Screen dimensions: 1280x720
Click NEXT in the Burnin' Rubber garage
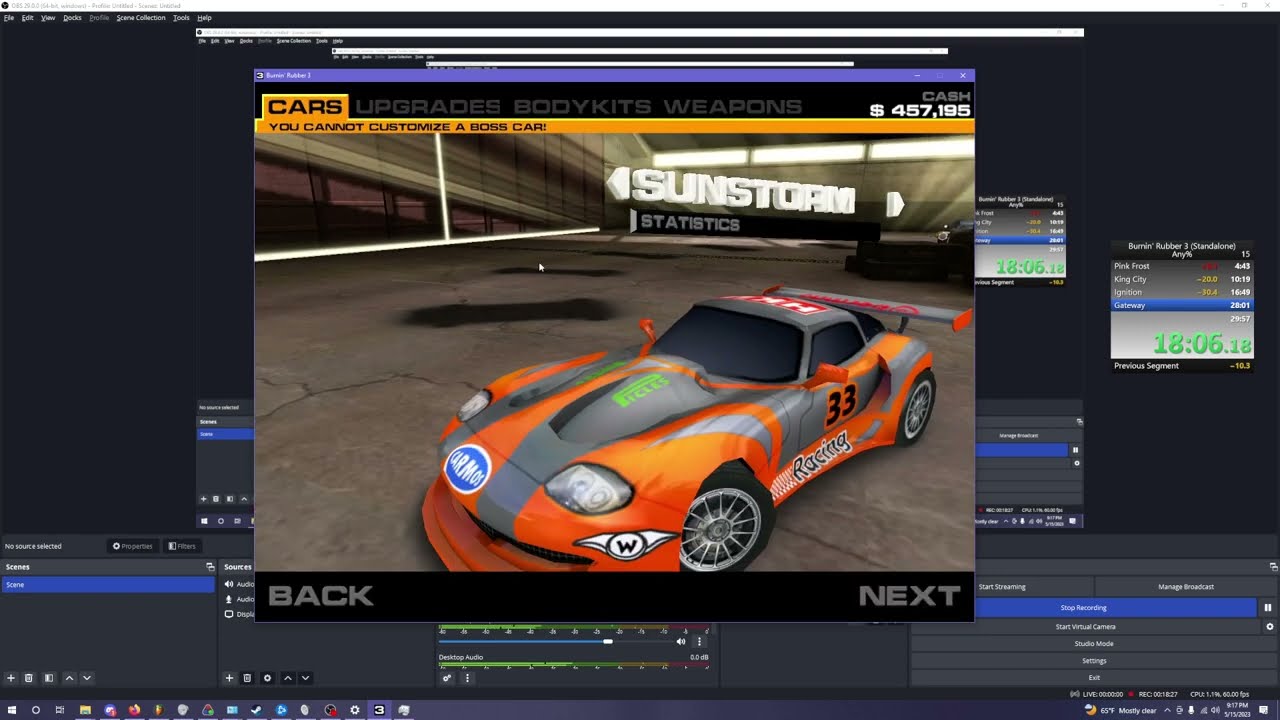click(x=909, y=596)
